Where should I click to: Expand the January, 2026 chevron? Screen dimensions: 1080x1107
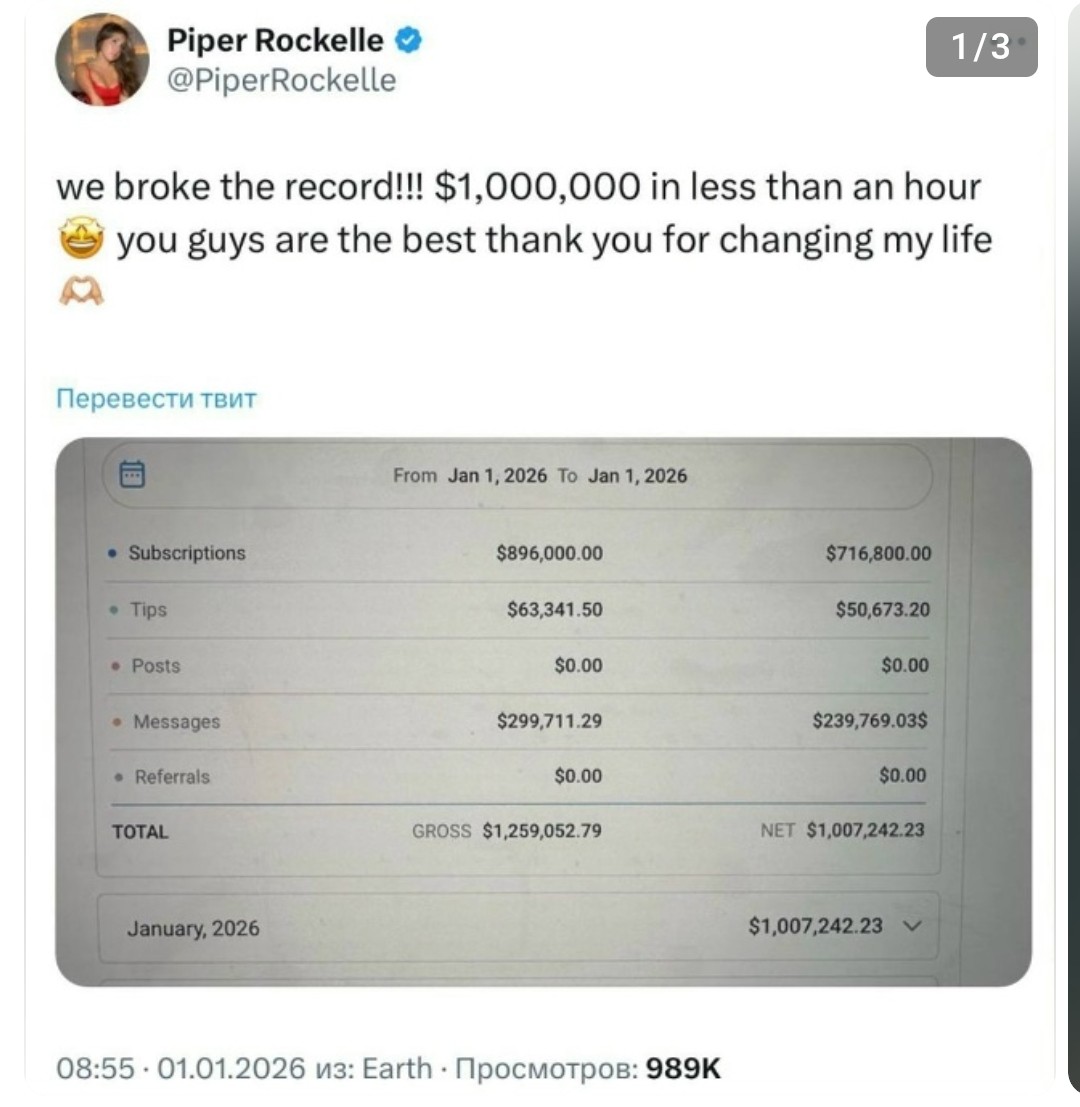click(908, 926)
